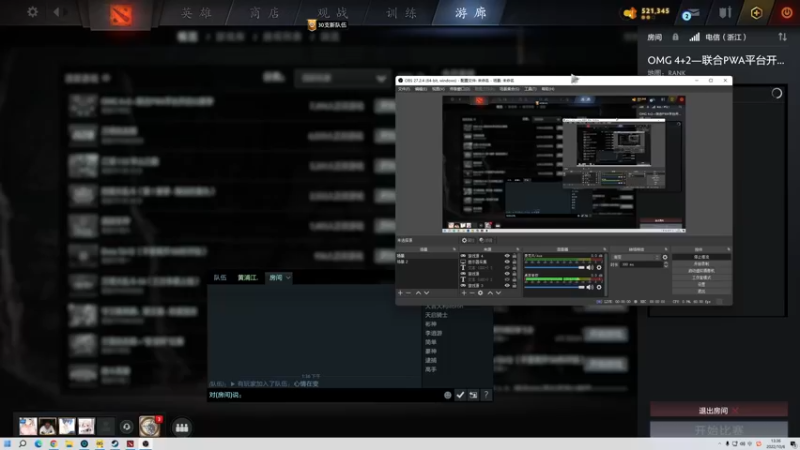Image resolution: width=800 pixels, height=450 pixels.
Task: Toggle visibility of last OBS source row
Action: click(x=507, y=285)
